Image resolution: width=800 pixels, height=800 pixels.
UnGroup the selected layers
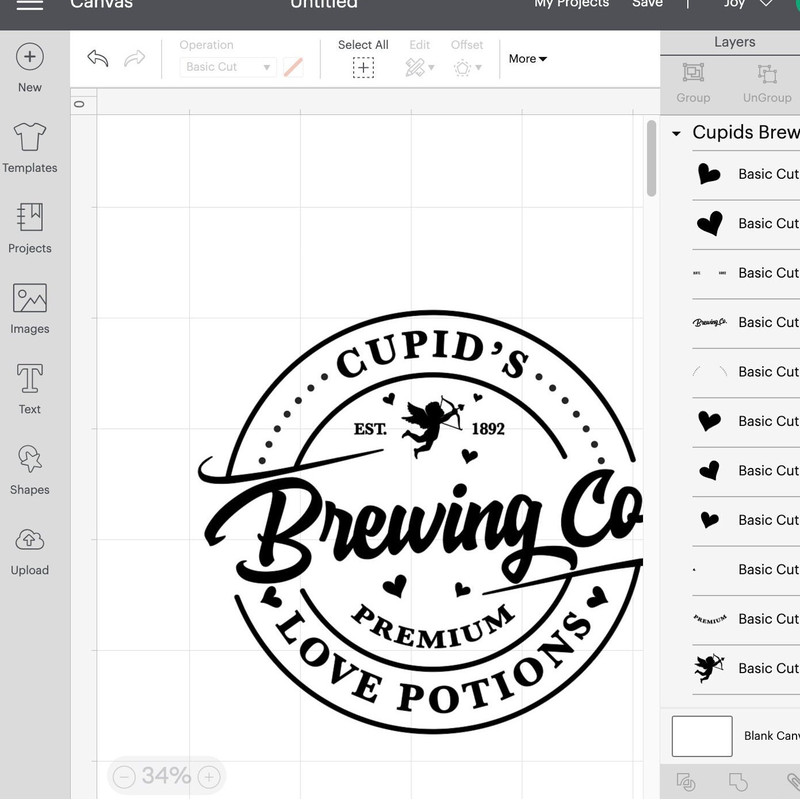coord(766,84)
